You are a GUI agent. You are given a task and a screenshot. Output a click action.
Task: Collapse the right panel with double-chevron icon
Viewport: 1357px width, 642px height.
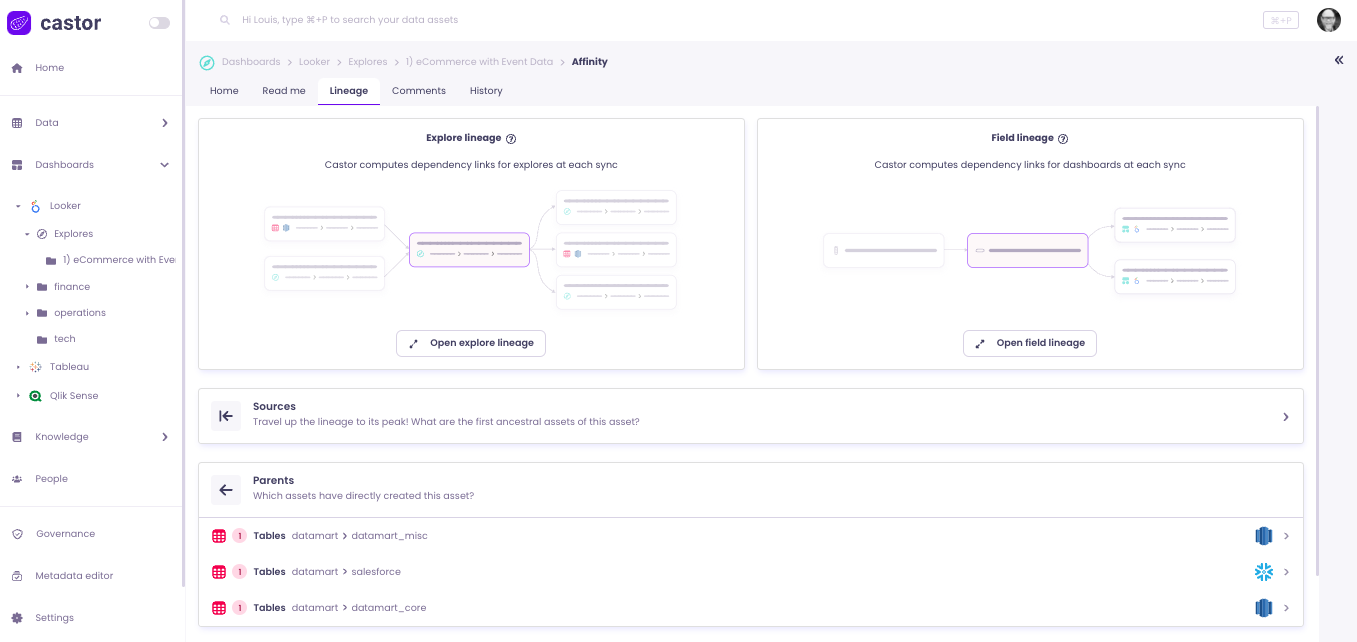[x=1339, y=60]
